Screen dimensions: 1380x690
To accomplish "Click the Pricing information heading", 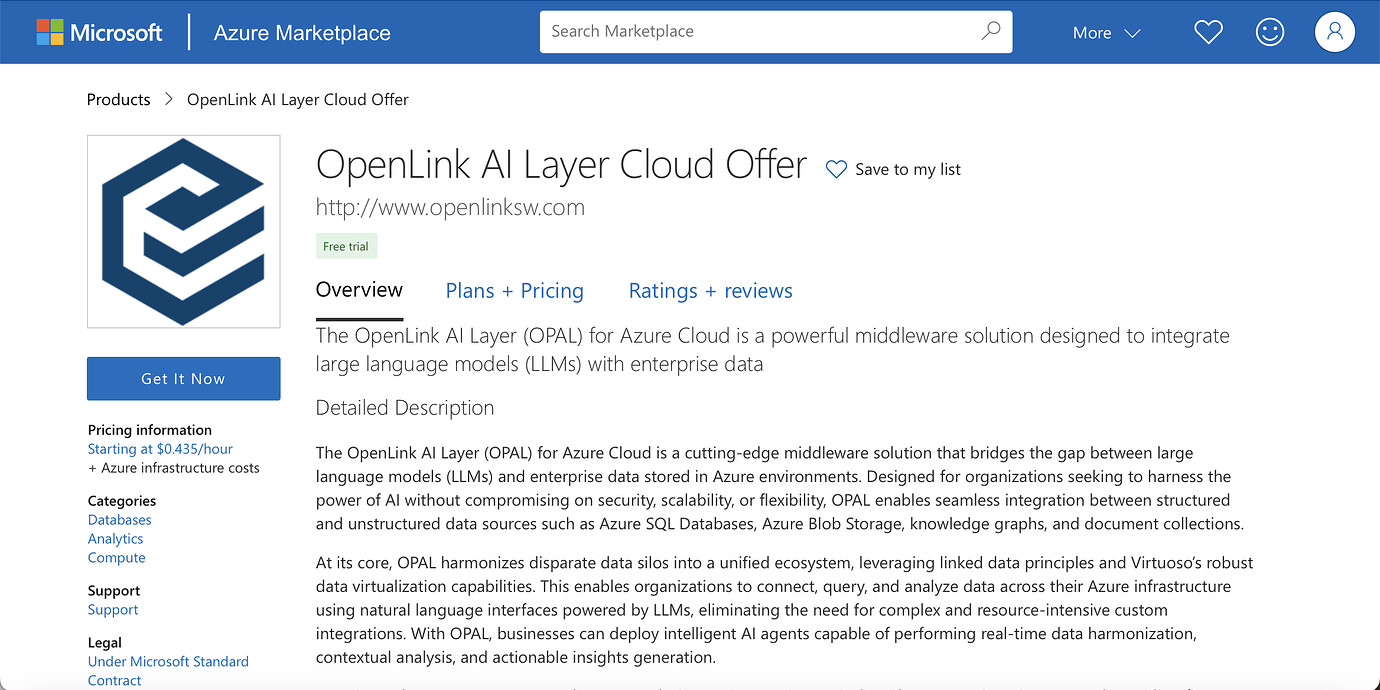I will (150, 430).
